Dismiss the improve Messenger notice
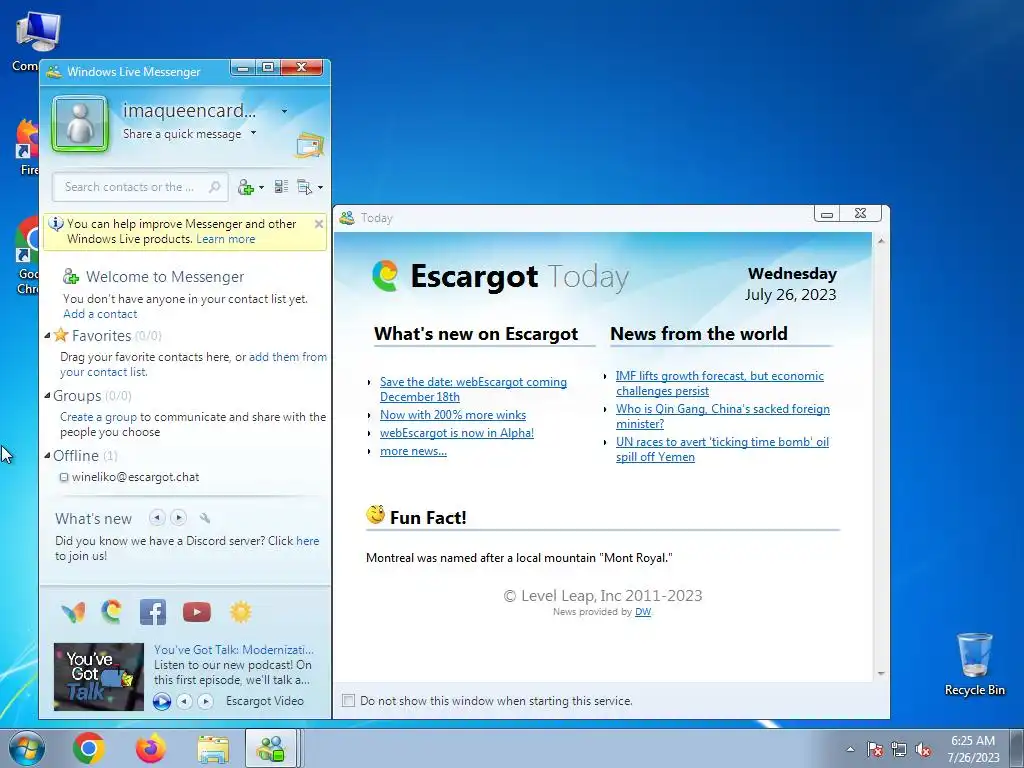Screen dimensions: 1024x768 click(319, 224)
